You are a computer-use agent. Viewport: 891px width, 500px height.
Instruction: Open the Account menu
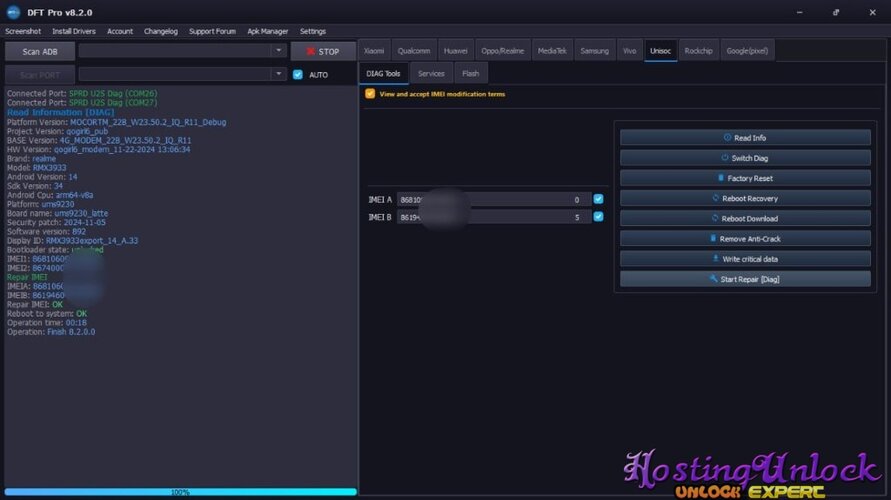120,31
